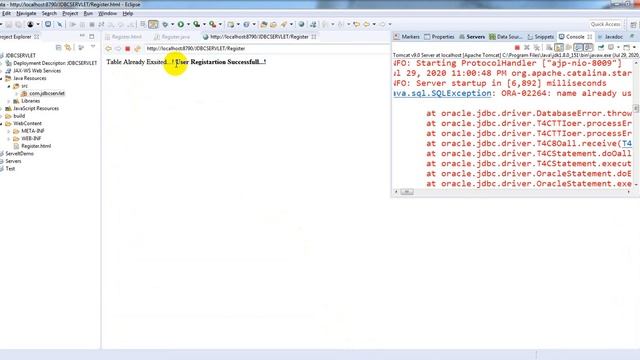Image resolution: width=640 pixels, height=360 pixels.
Task: Select the ServeltDemo project
Action: pos(19,154)
